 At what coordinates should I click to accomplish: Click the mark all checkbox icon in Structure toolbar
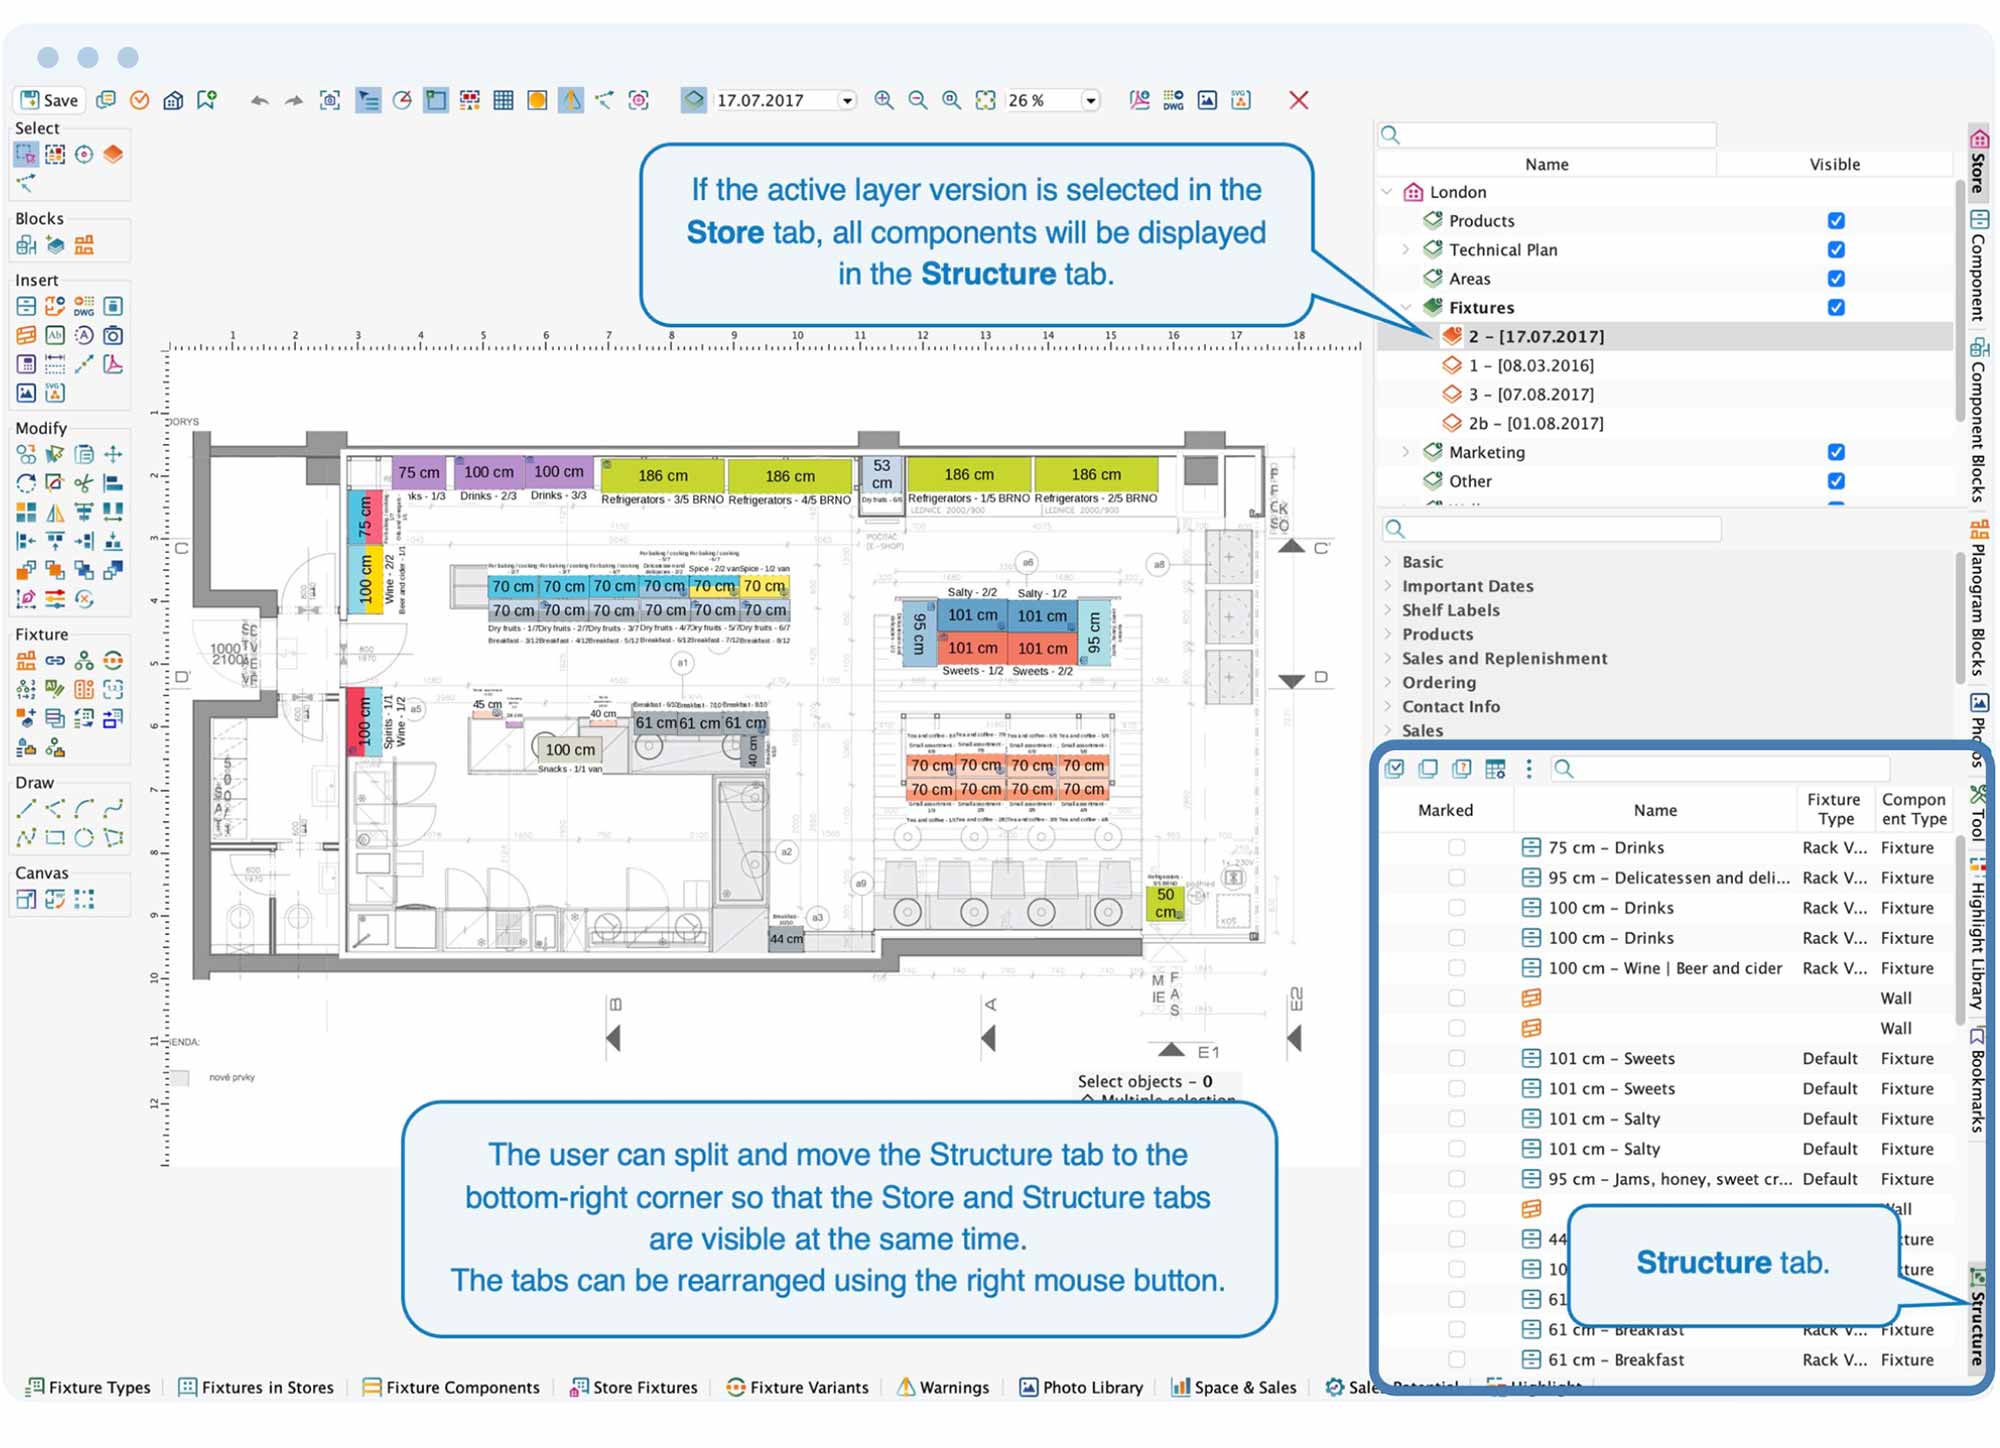[1395, 768]
